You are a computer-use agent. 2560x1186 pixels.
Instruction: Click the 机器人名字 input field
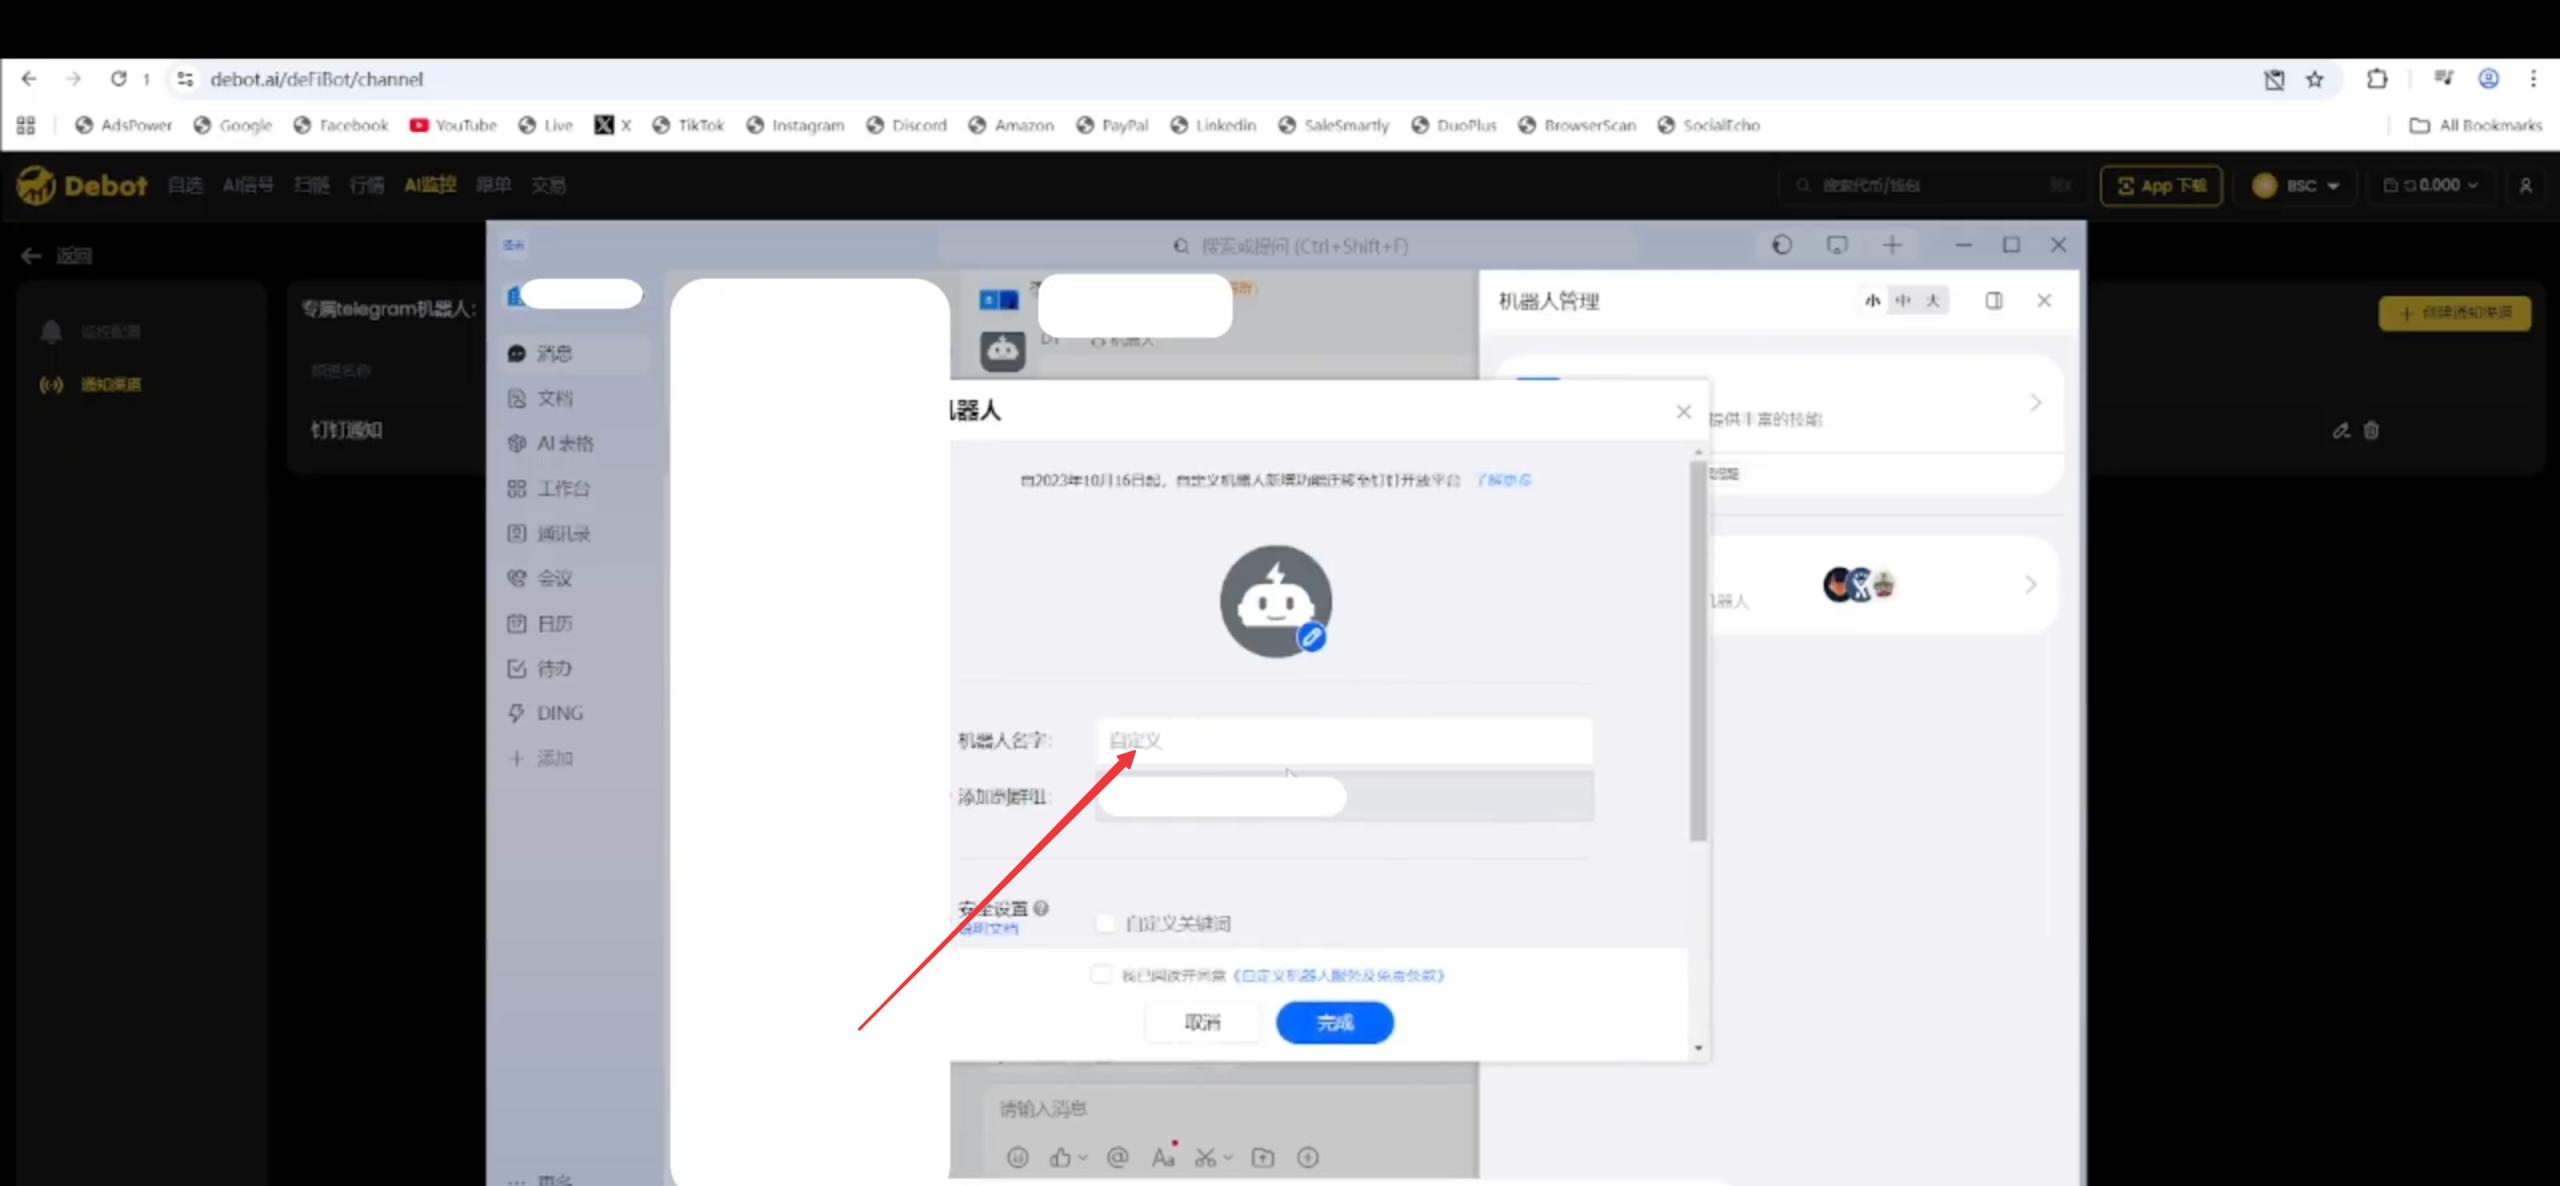click(1343, 741)
